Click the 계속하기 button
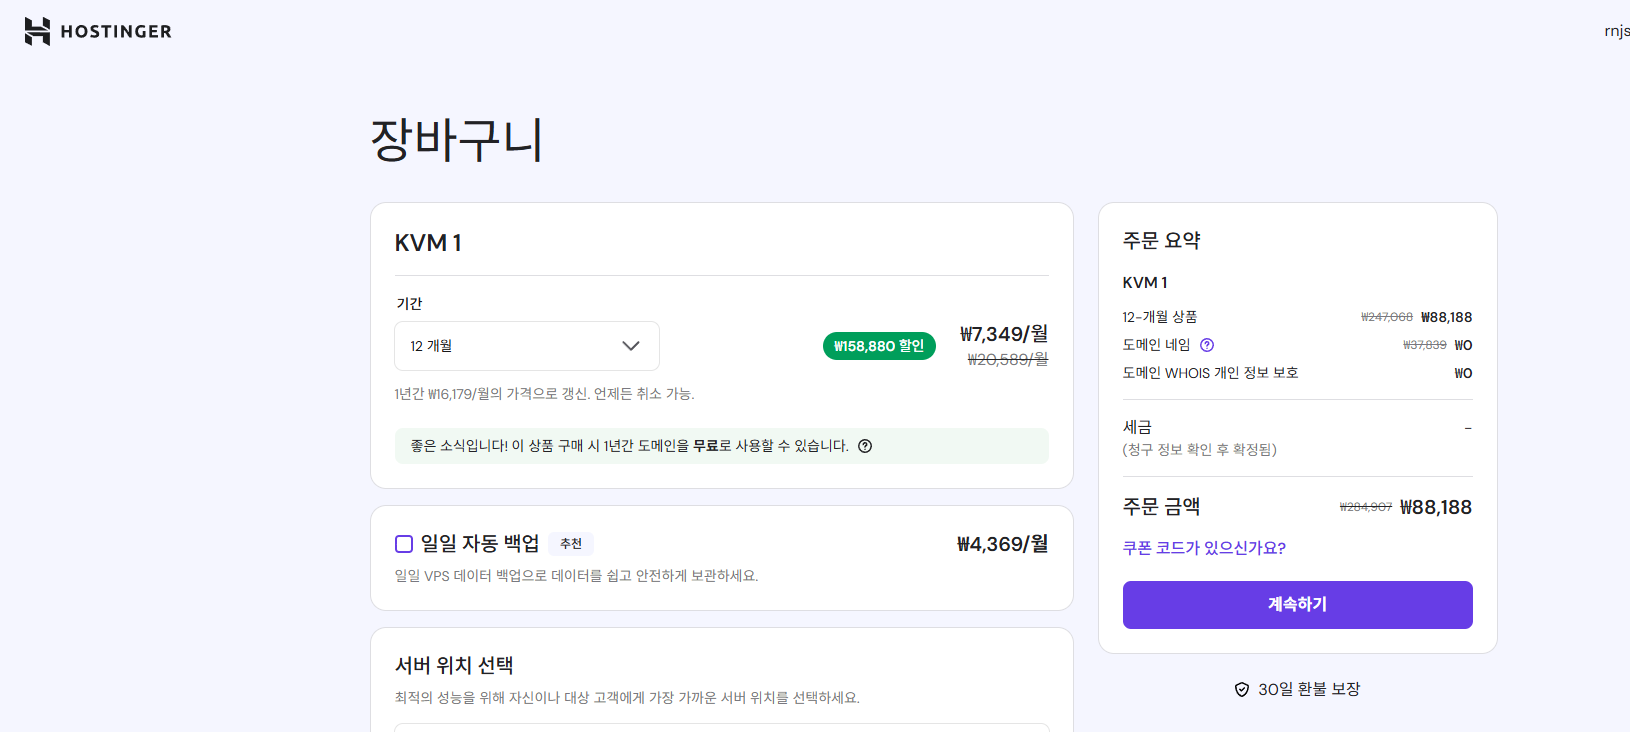 click(1297, 605)
